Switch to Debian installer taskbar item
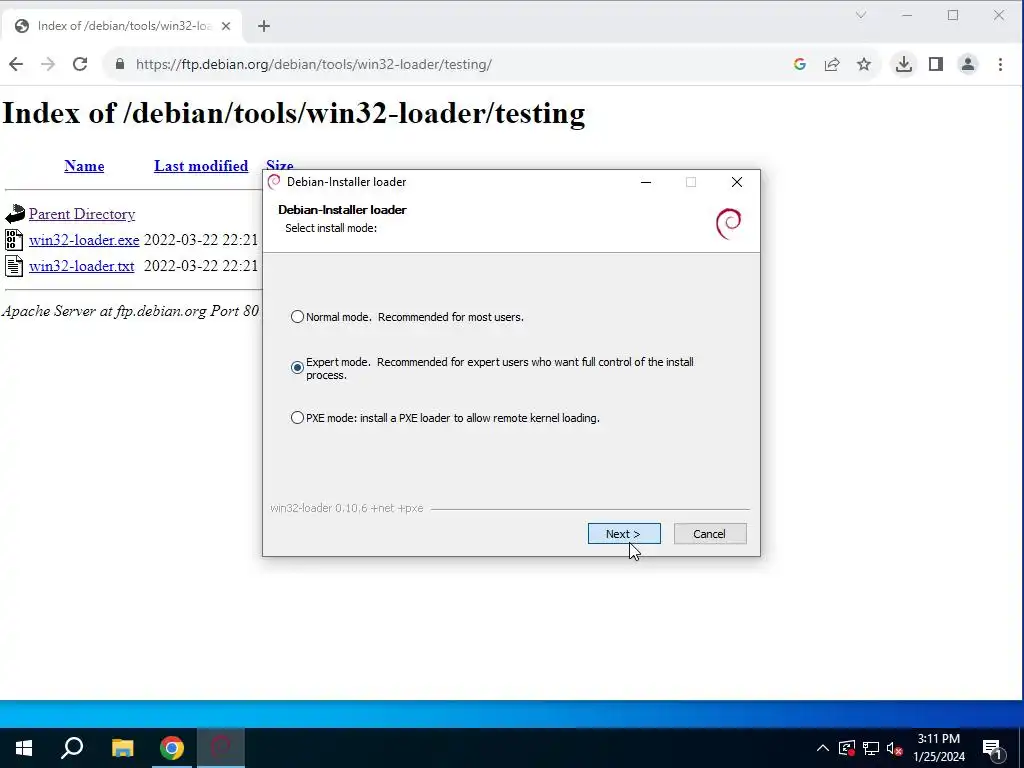 (221, 748)
